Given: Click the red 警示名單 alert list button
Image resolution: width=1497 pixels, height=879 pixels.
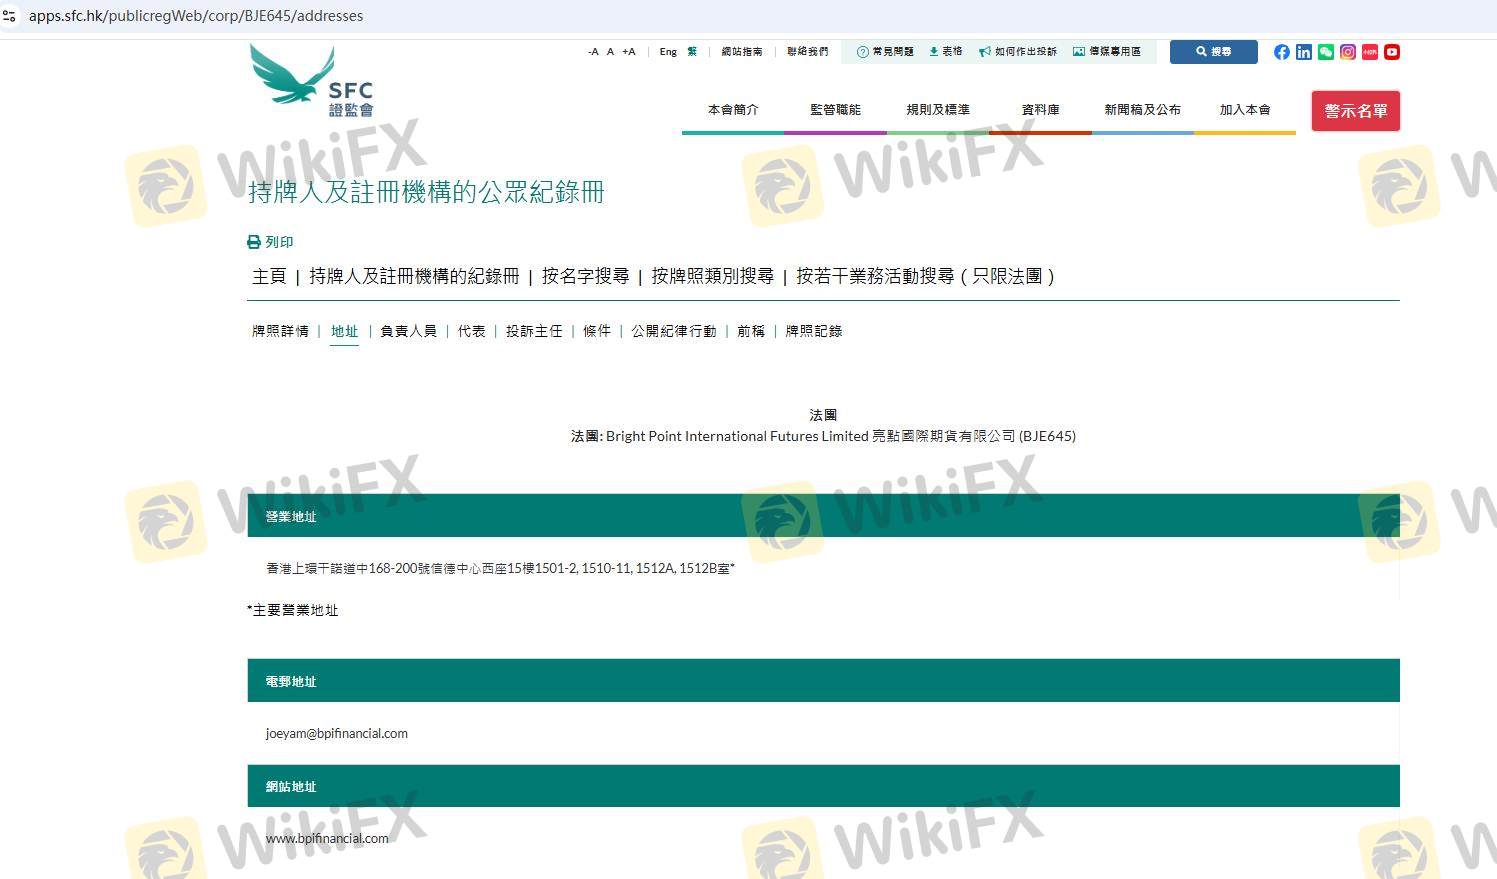Looking at the screenshot, I should (x=1356, y=111).
